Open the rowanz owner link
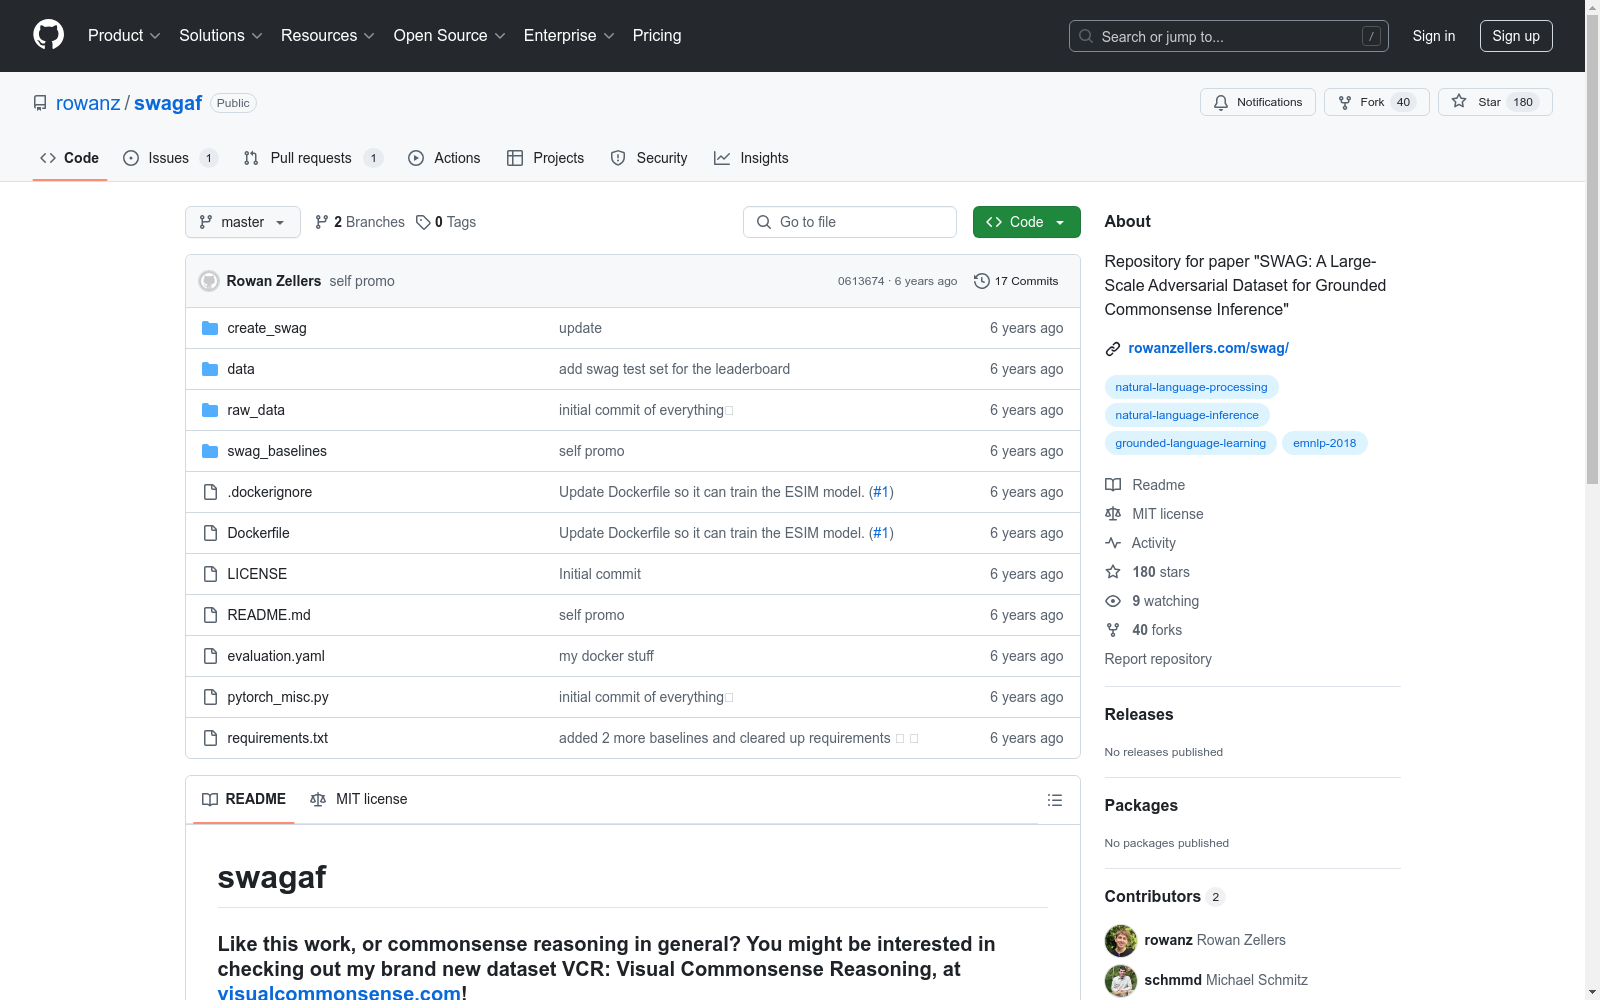Image resolution: width=1600 pixels, height=1000 pixels. tap(88, 103)
